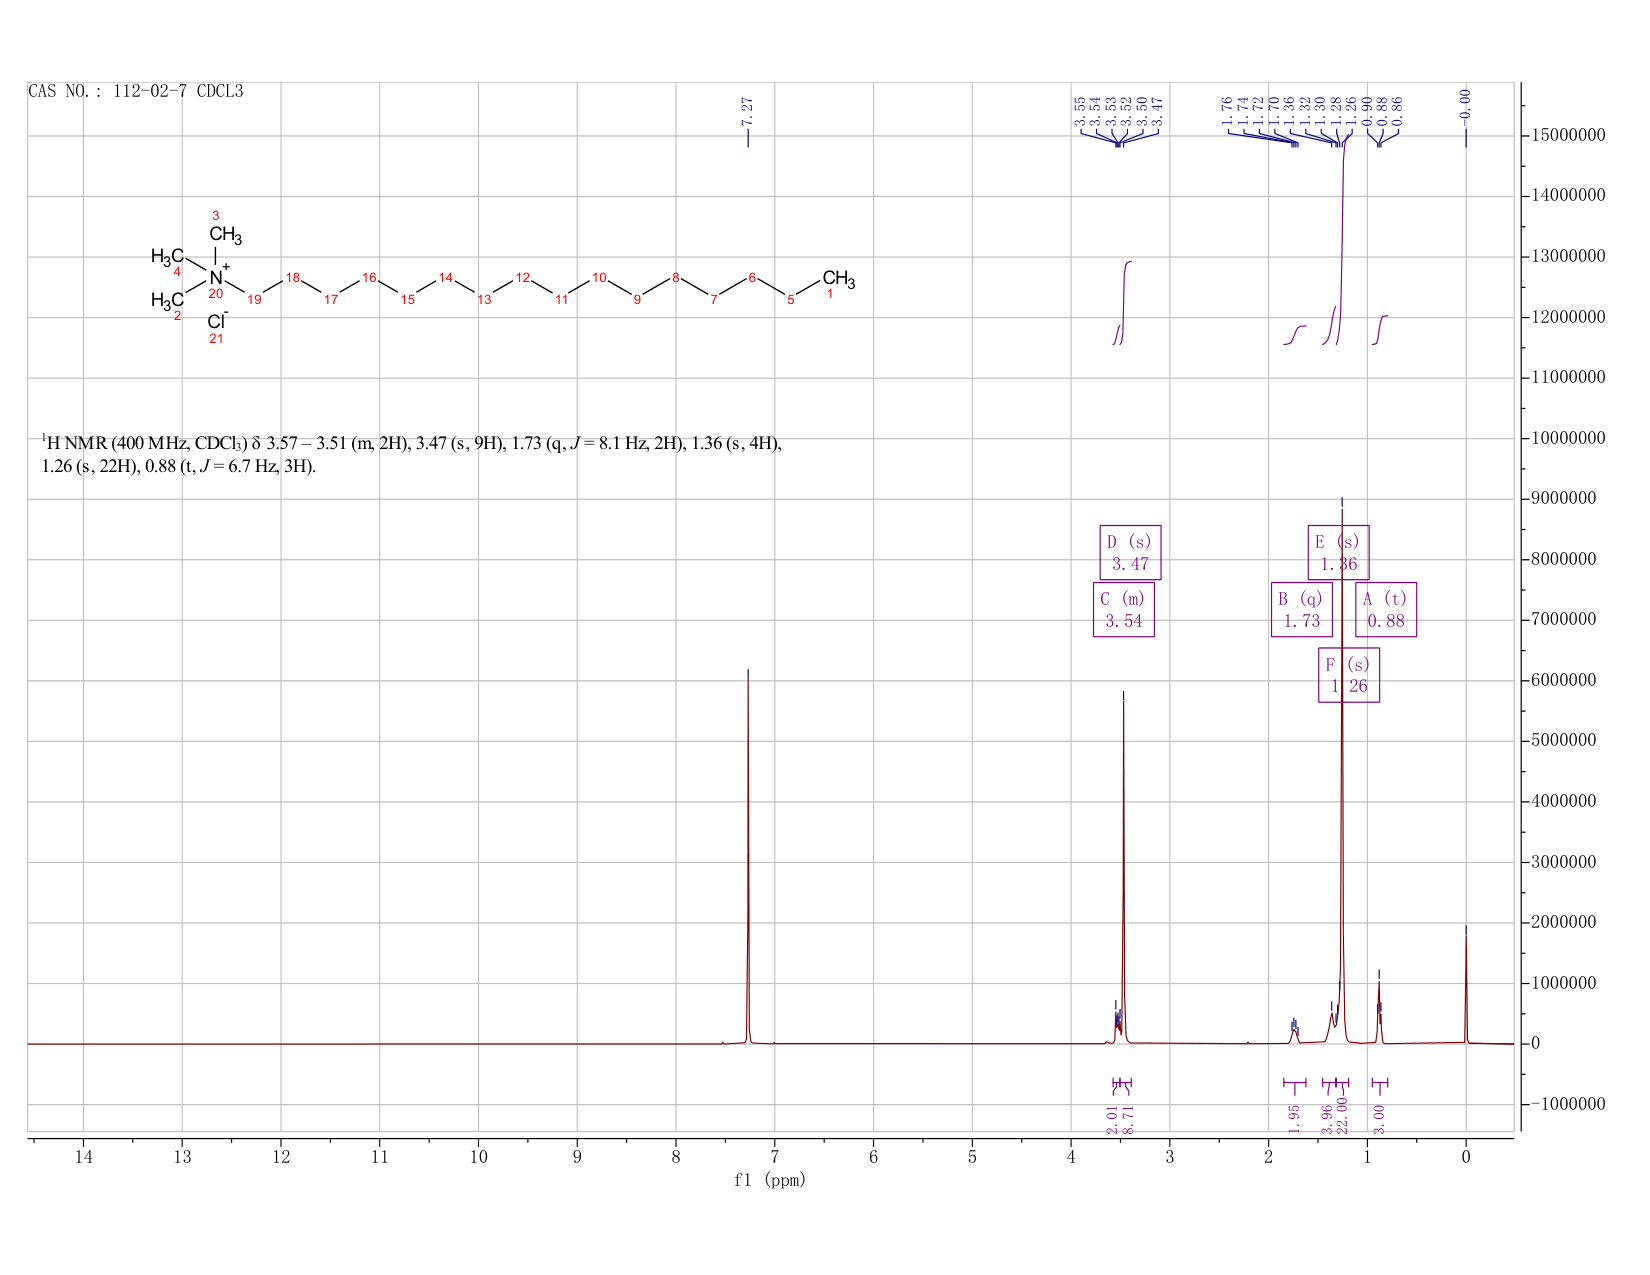
Task: Click the integral curve above 3.47 peak
Action: (x=1126, y=302)
